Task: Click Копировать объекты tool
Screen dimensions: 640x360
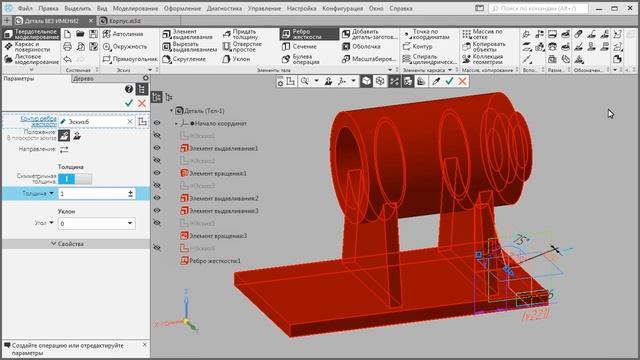Action: (x=484, y=47)
